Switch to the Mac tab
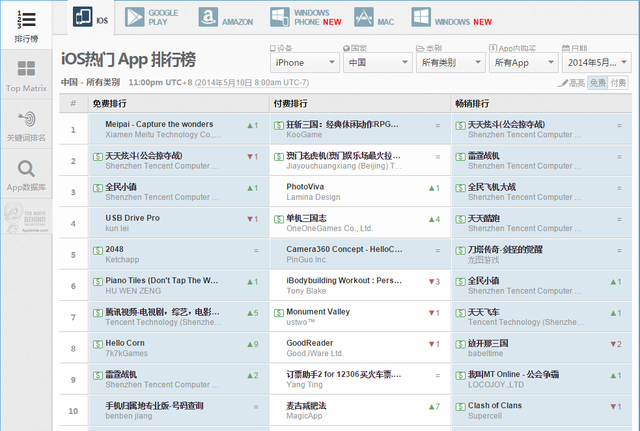This screenshot has width=640, height=431. click(374, 18)
